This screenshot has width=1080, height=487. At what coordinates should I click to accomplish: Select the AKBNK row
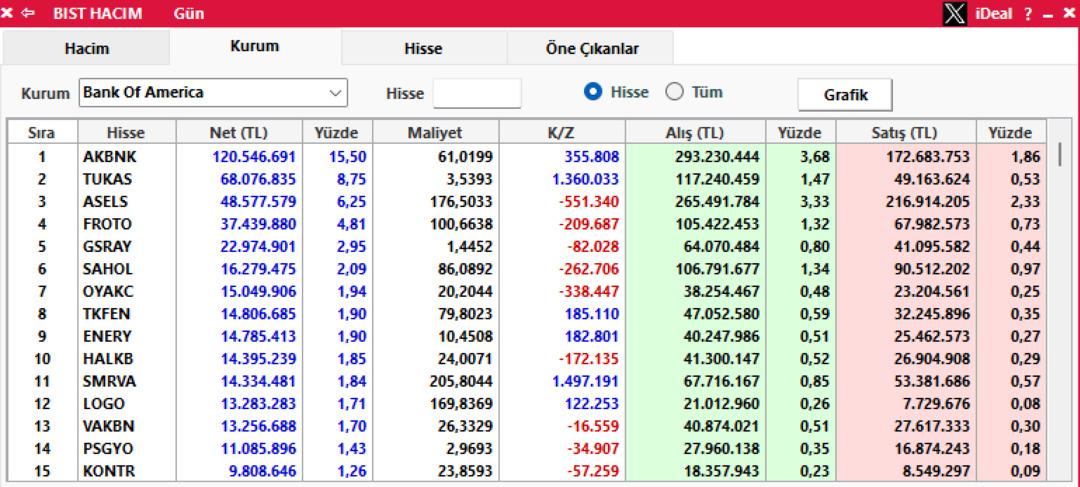527,156
